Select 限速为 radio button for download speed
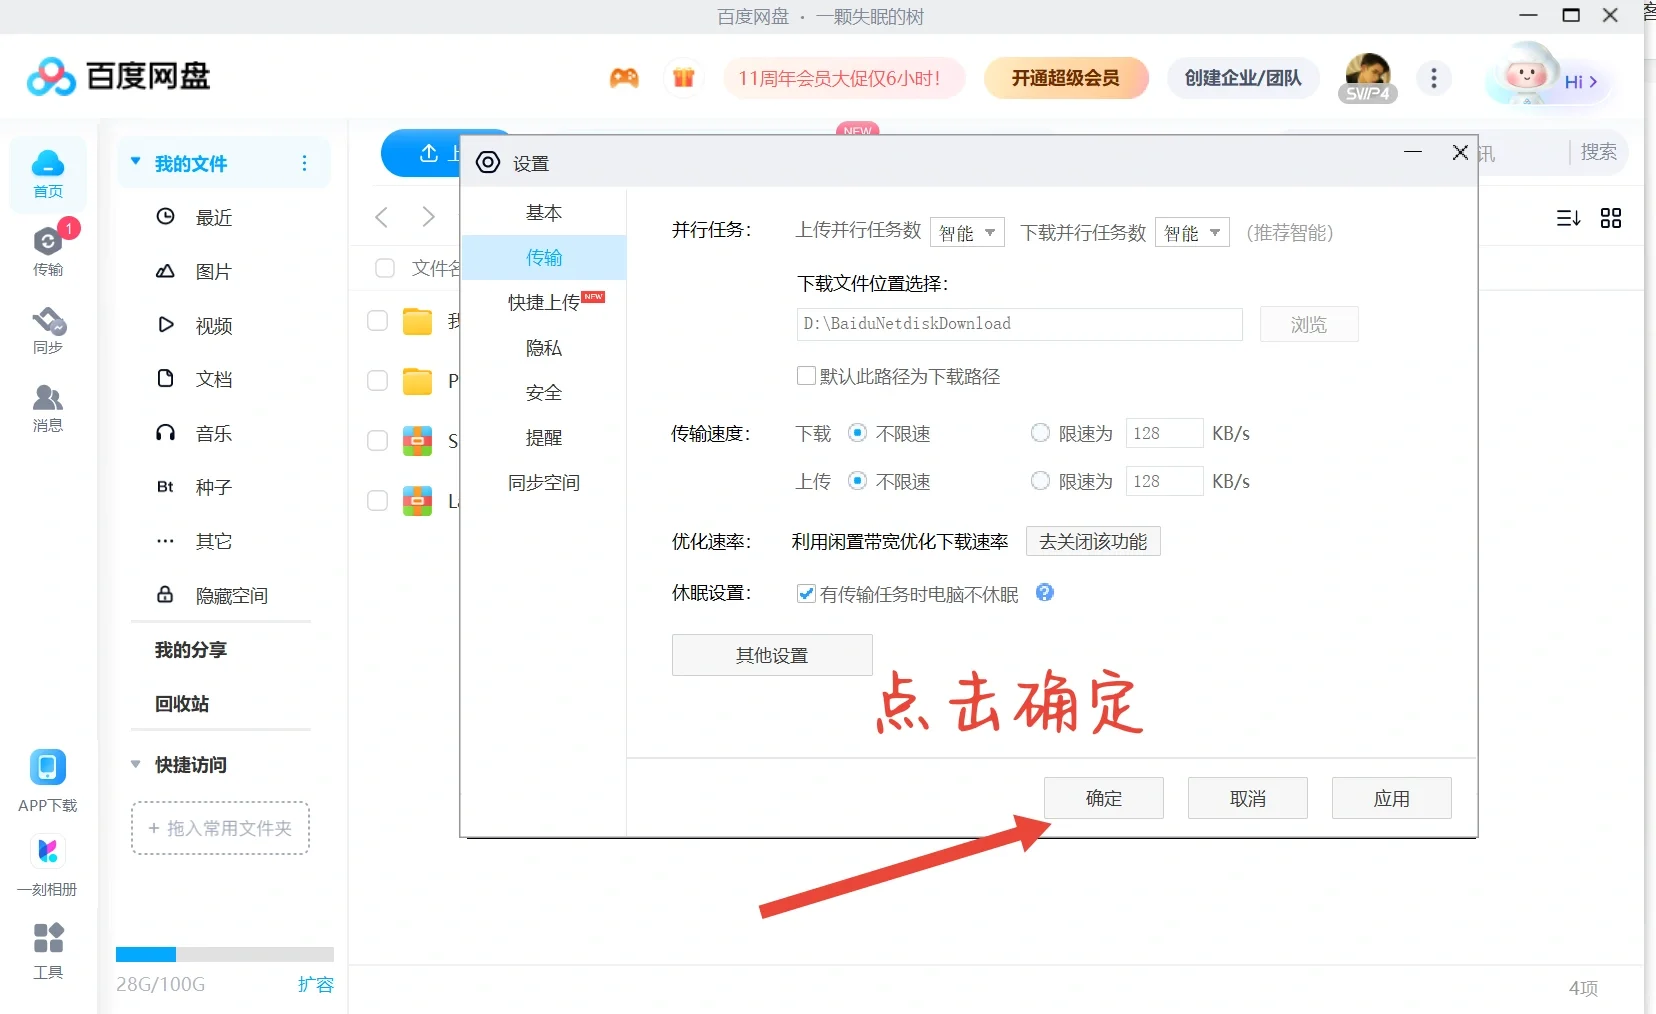The width and height of the screenshot is (1656, 1014). click(1038, 433)
